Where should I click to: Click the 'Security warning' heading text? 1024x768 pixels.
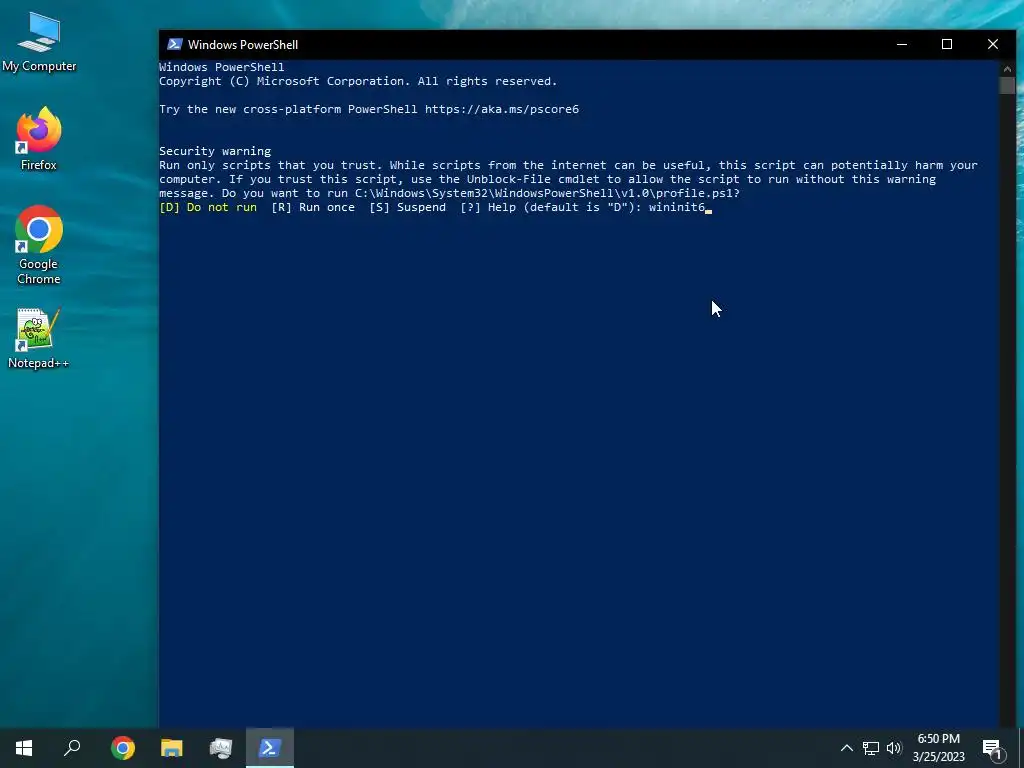coord(215,151)
